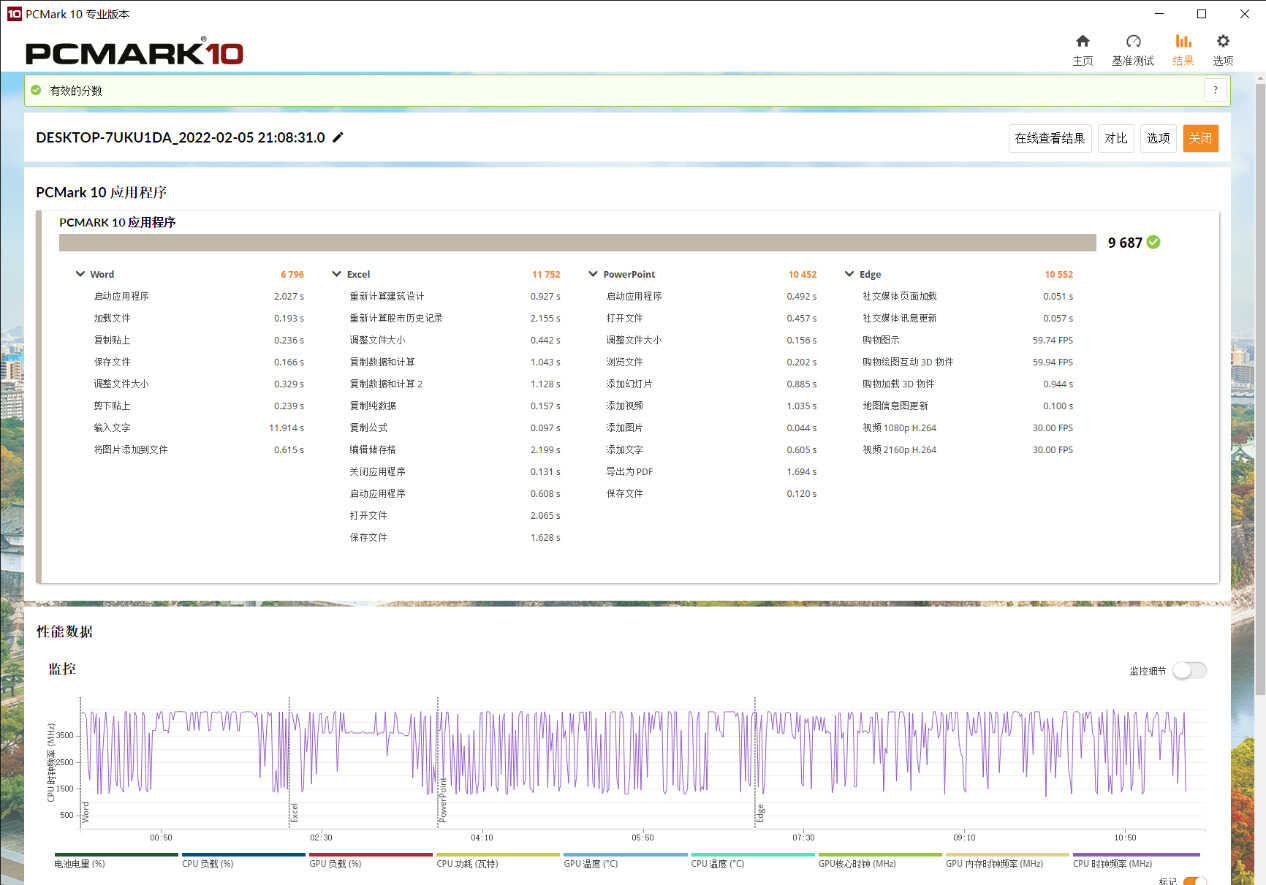This screenshot has width=1266, height=885.
Task: Collapse the Word results group chevron
Action: 80,274
